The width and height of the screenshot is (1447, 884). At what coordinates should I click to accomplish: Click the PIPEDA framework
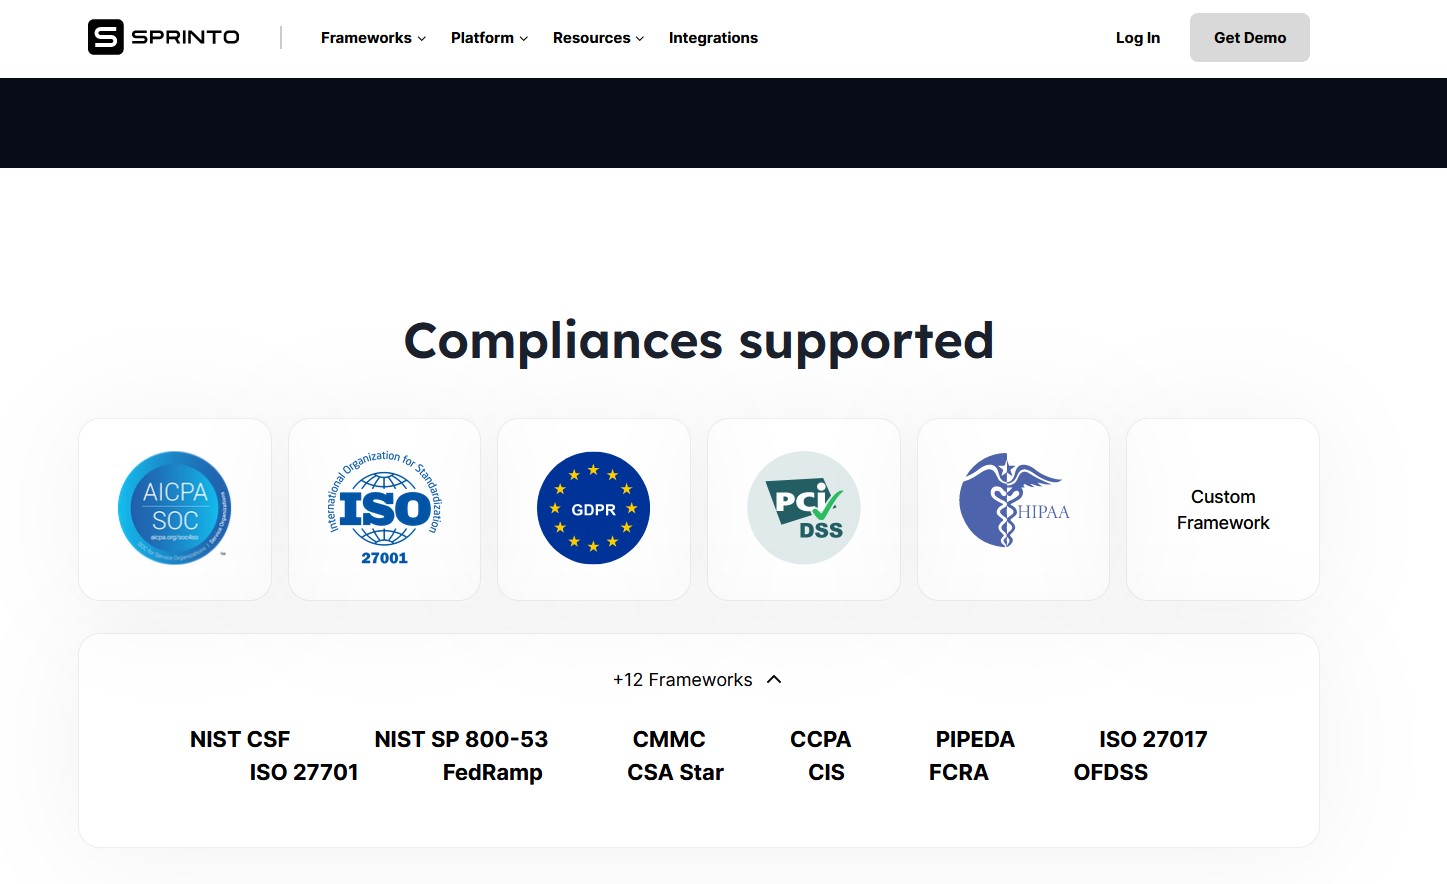tap(975, 739)
